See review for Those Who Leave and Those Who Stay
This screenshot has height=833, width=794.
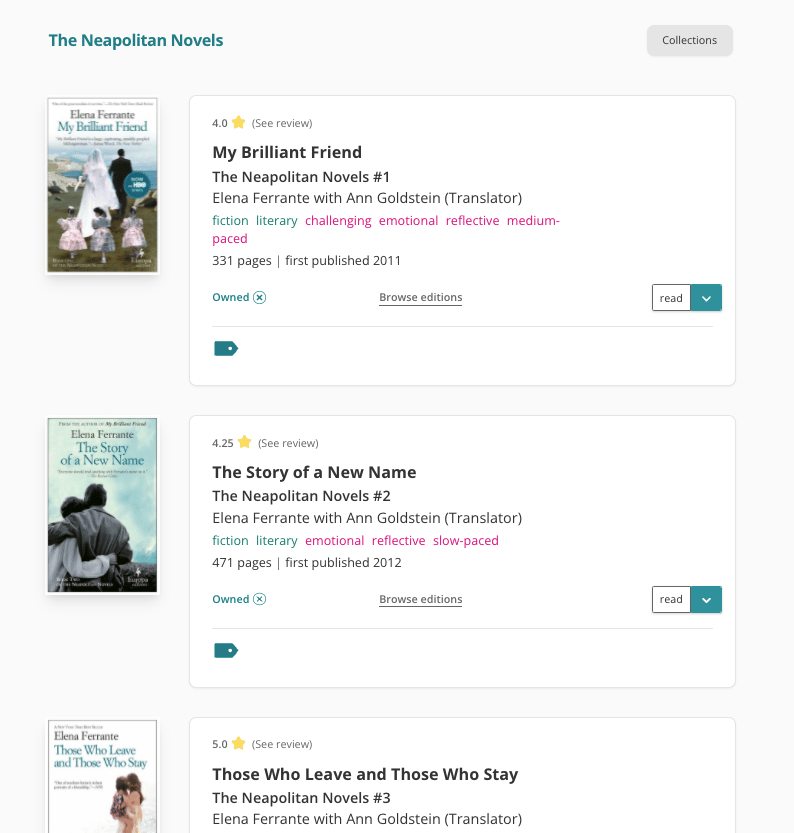tap(282, 744)
